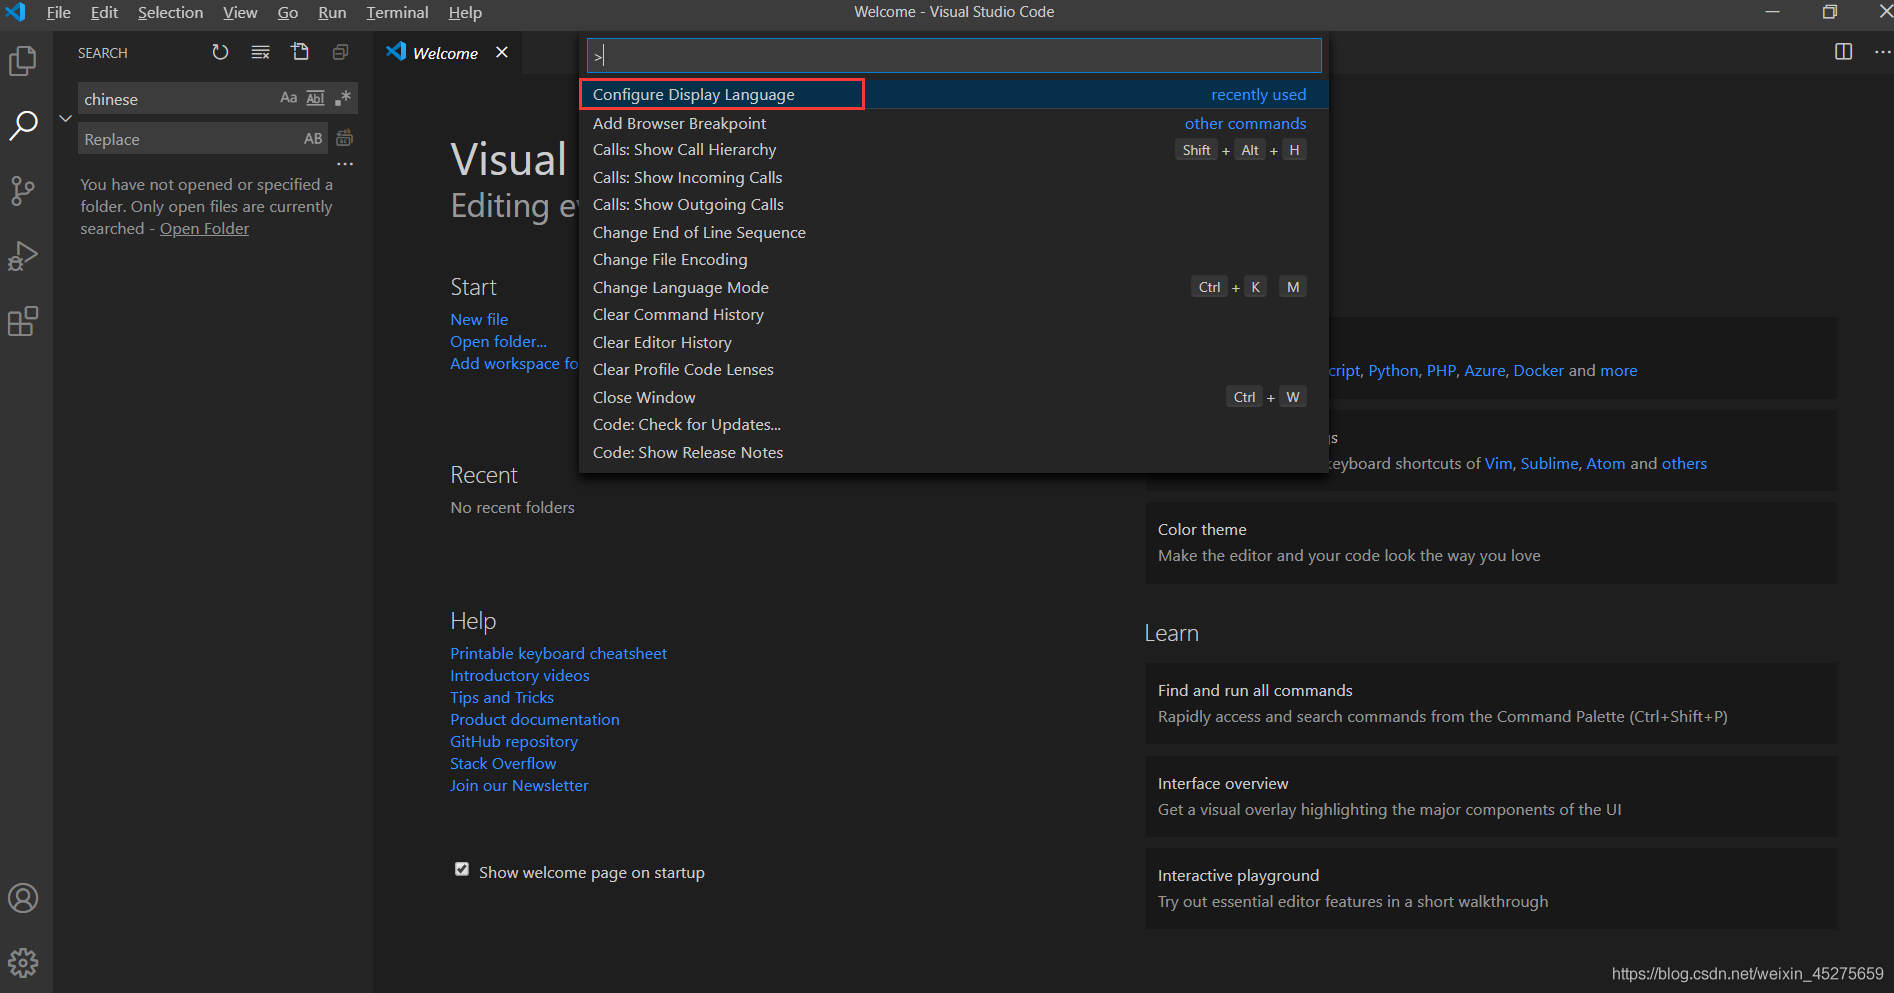Select Close Window command
The height and width of the screenshot is (993, 1894).
(954, 397)
